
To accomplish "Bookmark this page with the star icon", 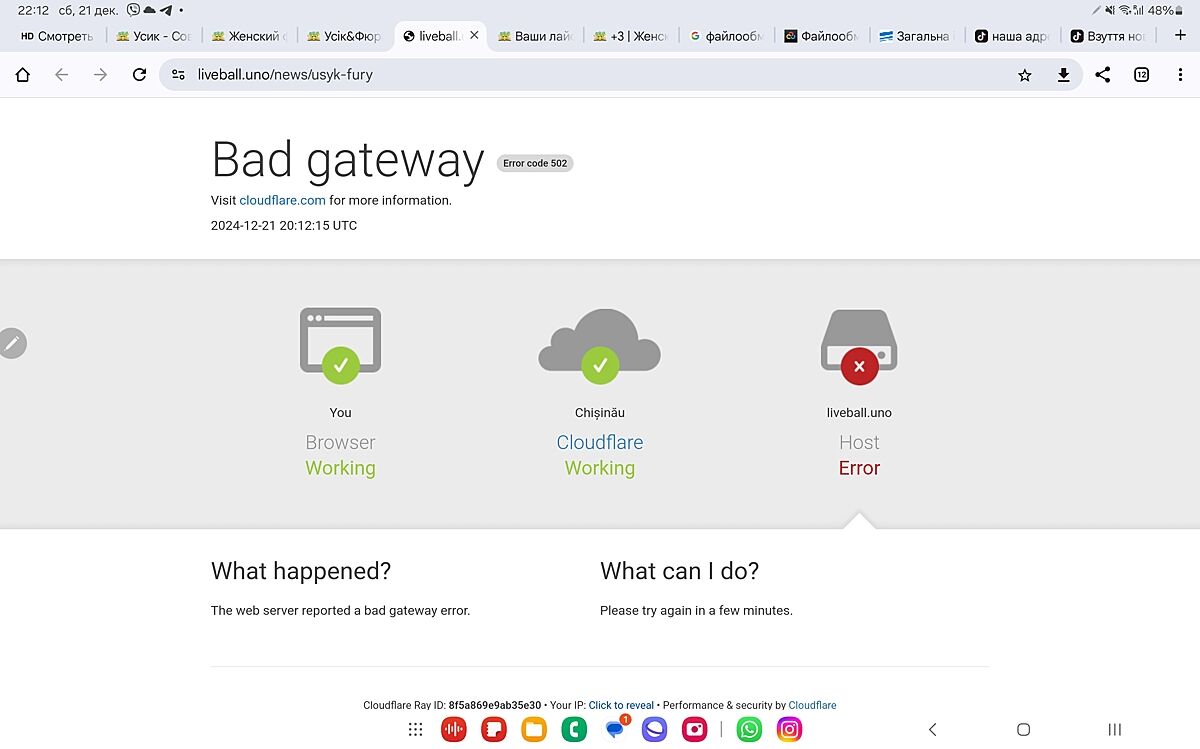I will click(1024, 75).
